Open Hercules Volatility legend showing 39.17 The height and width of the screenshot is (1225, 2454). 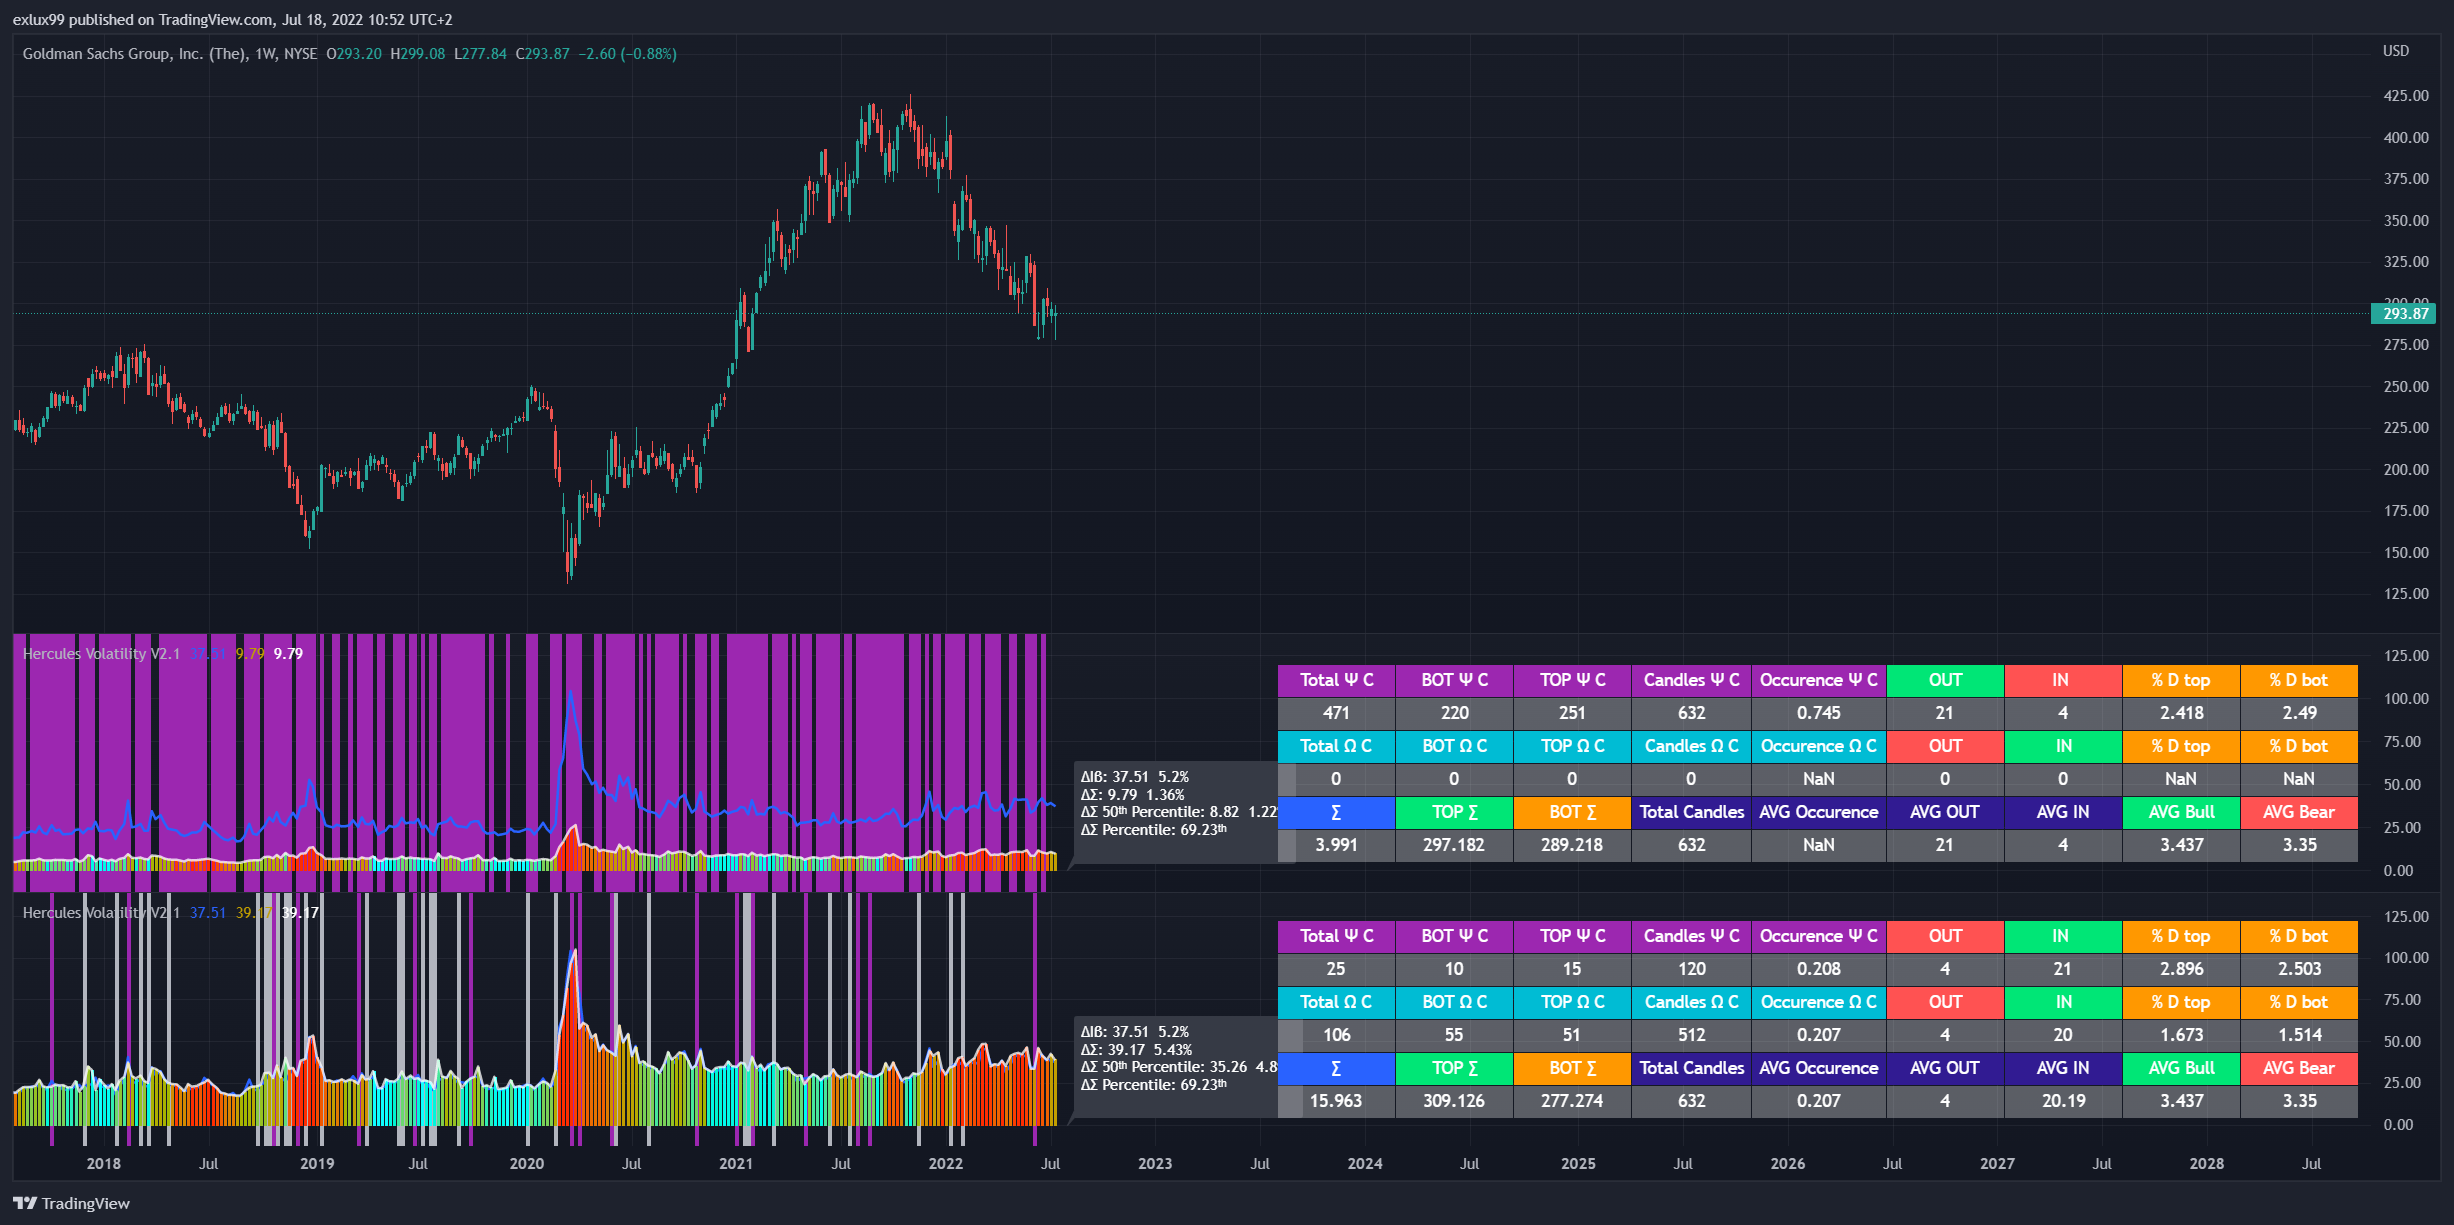[101, 913]
